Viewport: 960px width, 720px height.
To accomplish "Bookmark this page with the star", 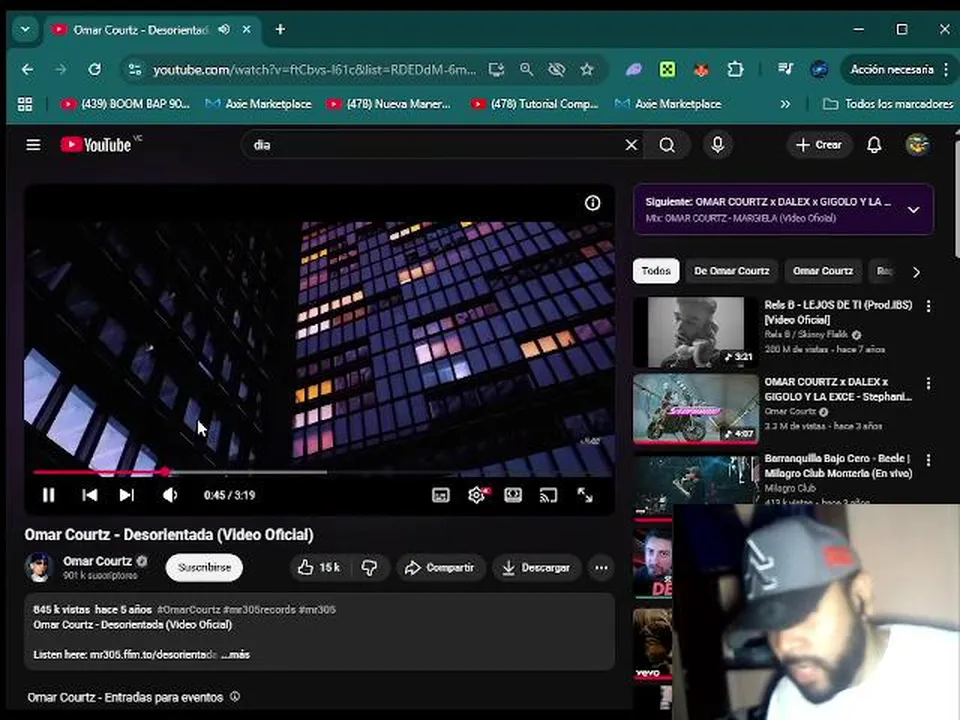I will 587,70.
